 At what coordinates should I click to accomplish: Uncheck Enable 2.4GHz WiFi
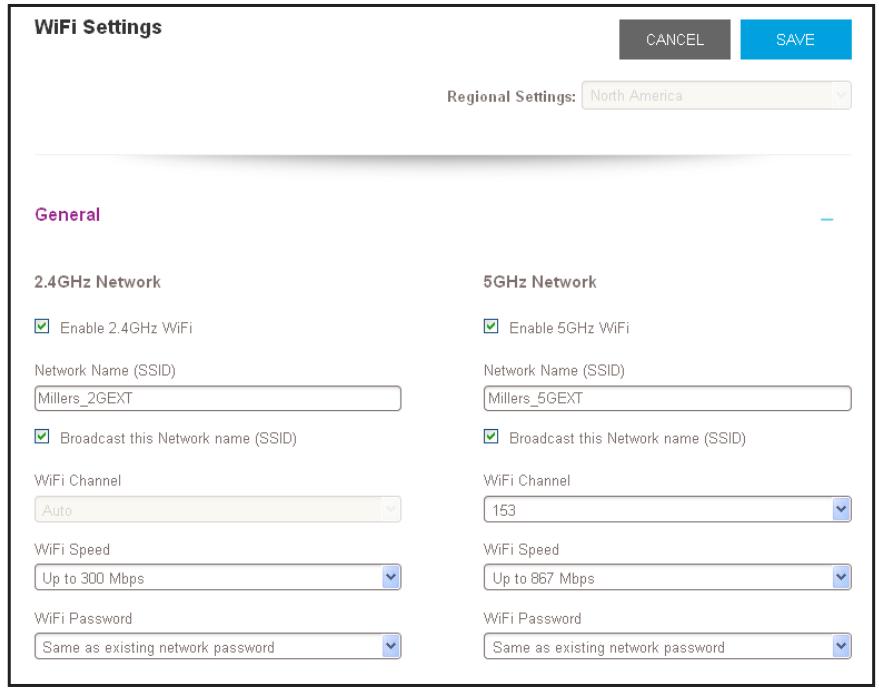42,326
